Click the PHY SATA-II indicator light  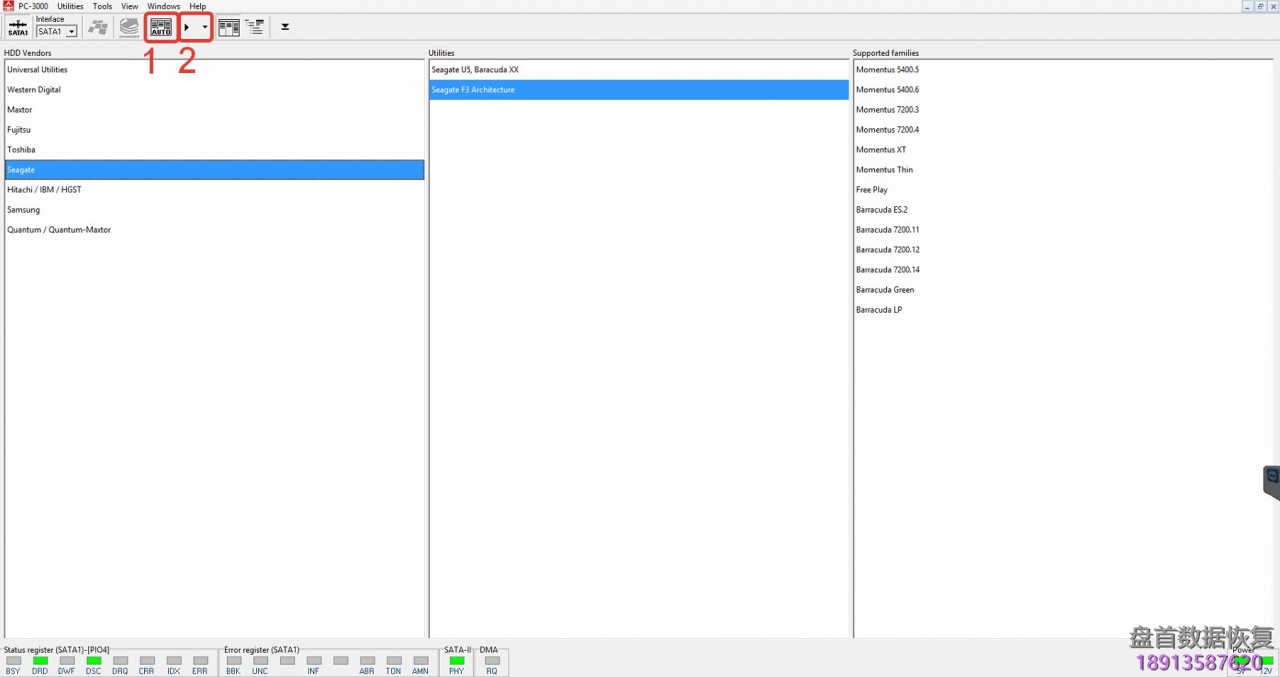coord(456,661)
